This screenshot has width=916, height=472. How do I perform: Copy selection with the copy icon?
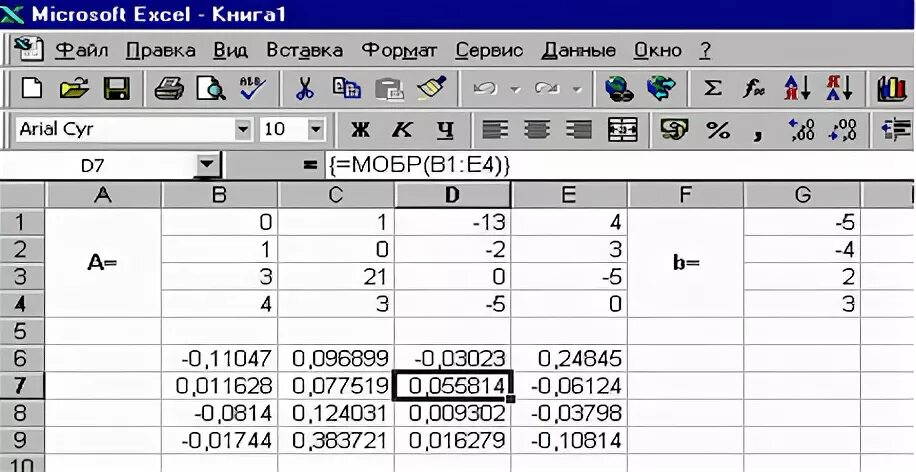[x=347, y=89]
